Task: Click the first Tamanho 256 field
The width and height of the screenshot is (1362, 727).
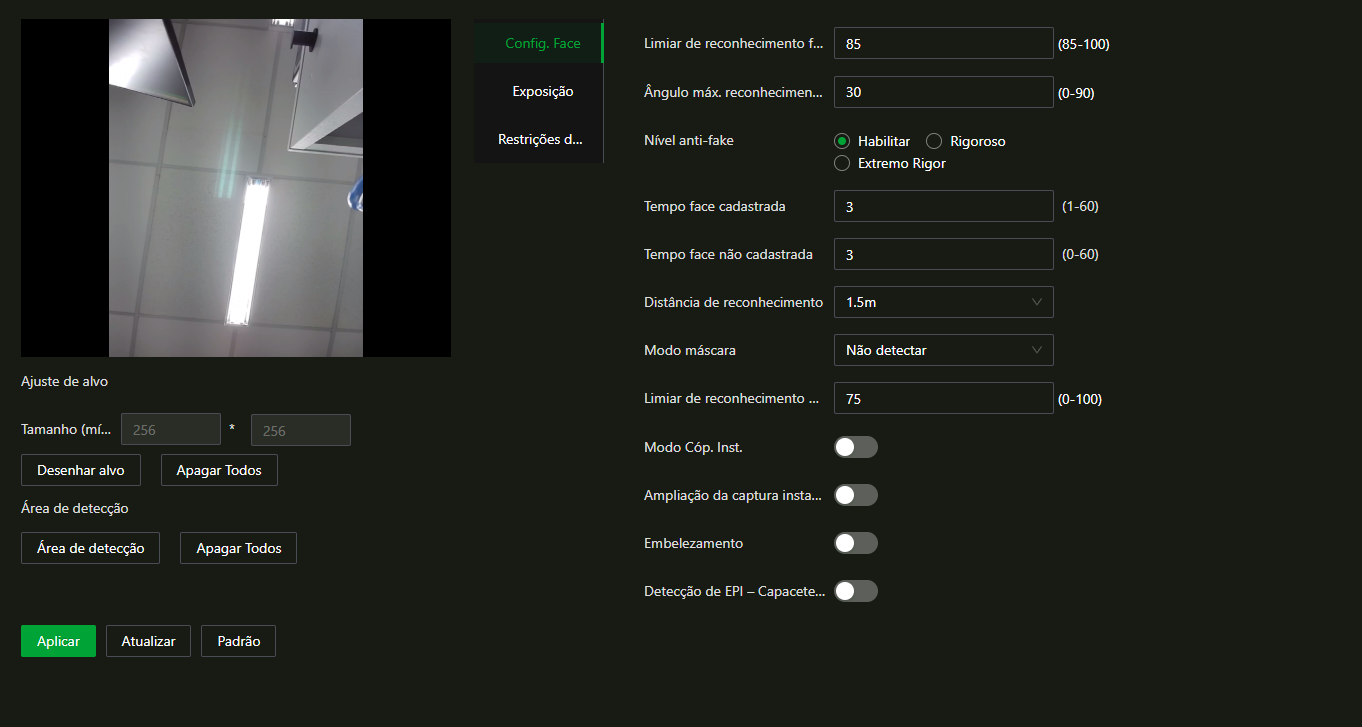Action: (x=170, y=430)
